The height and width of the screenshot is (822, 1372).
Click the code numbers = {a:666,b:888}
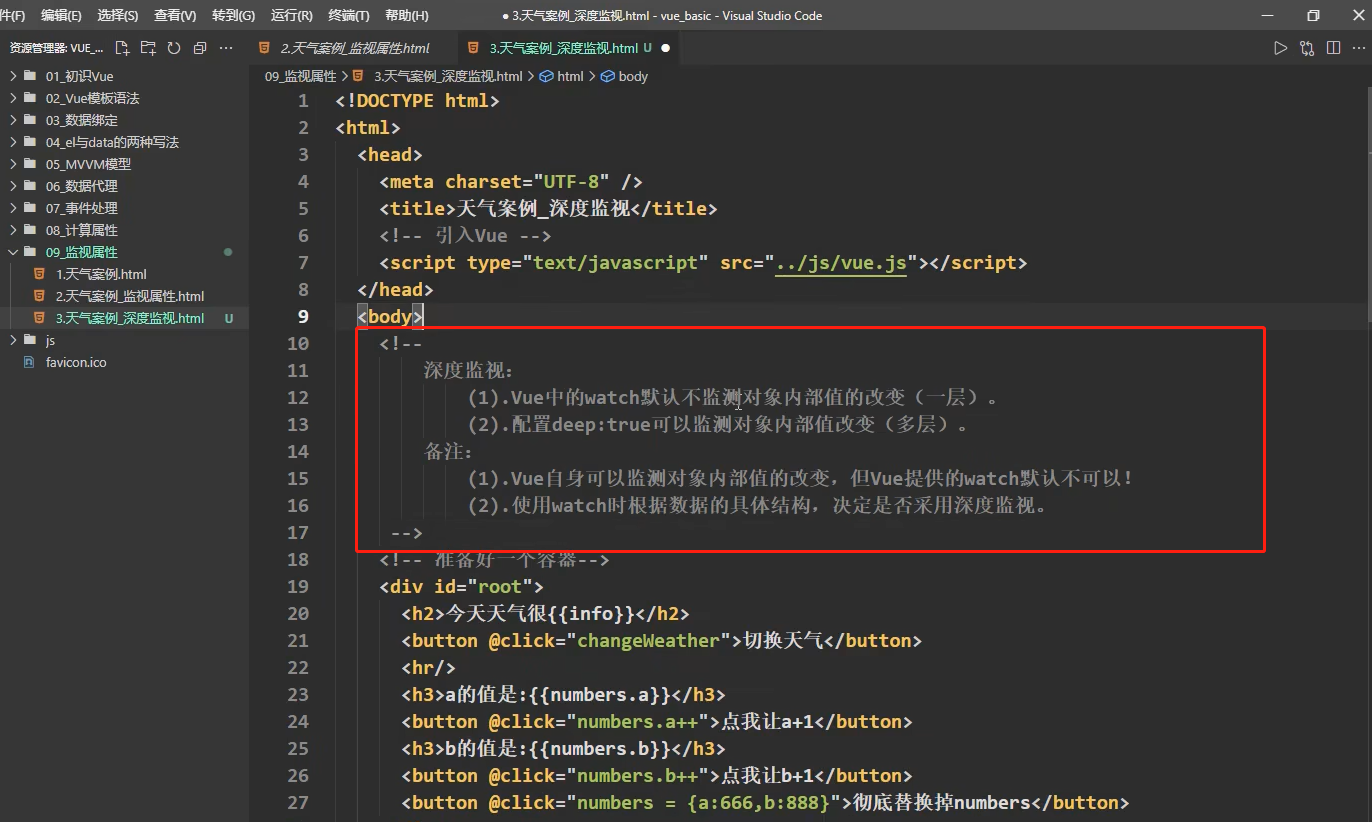point(703,803)
